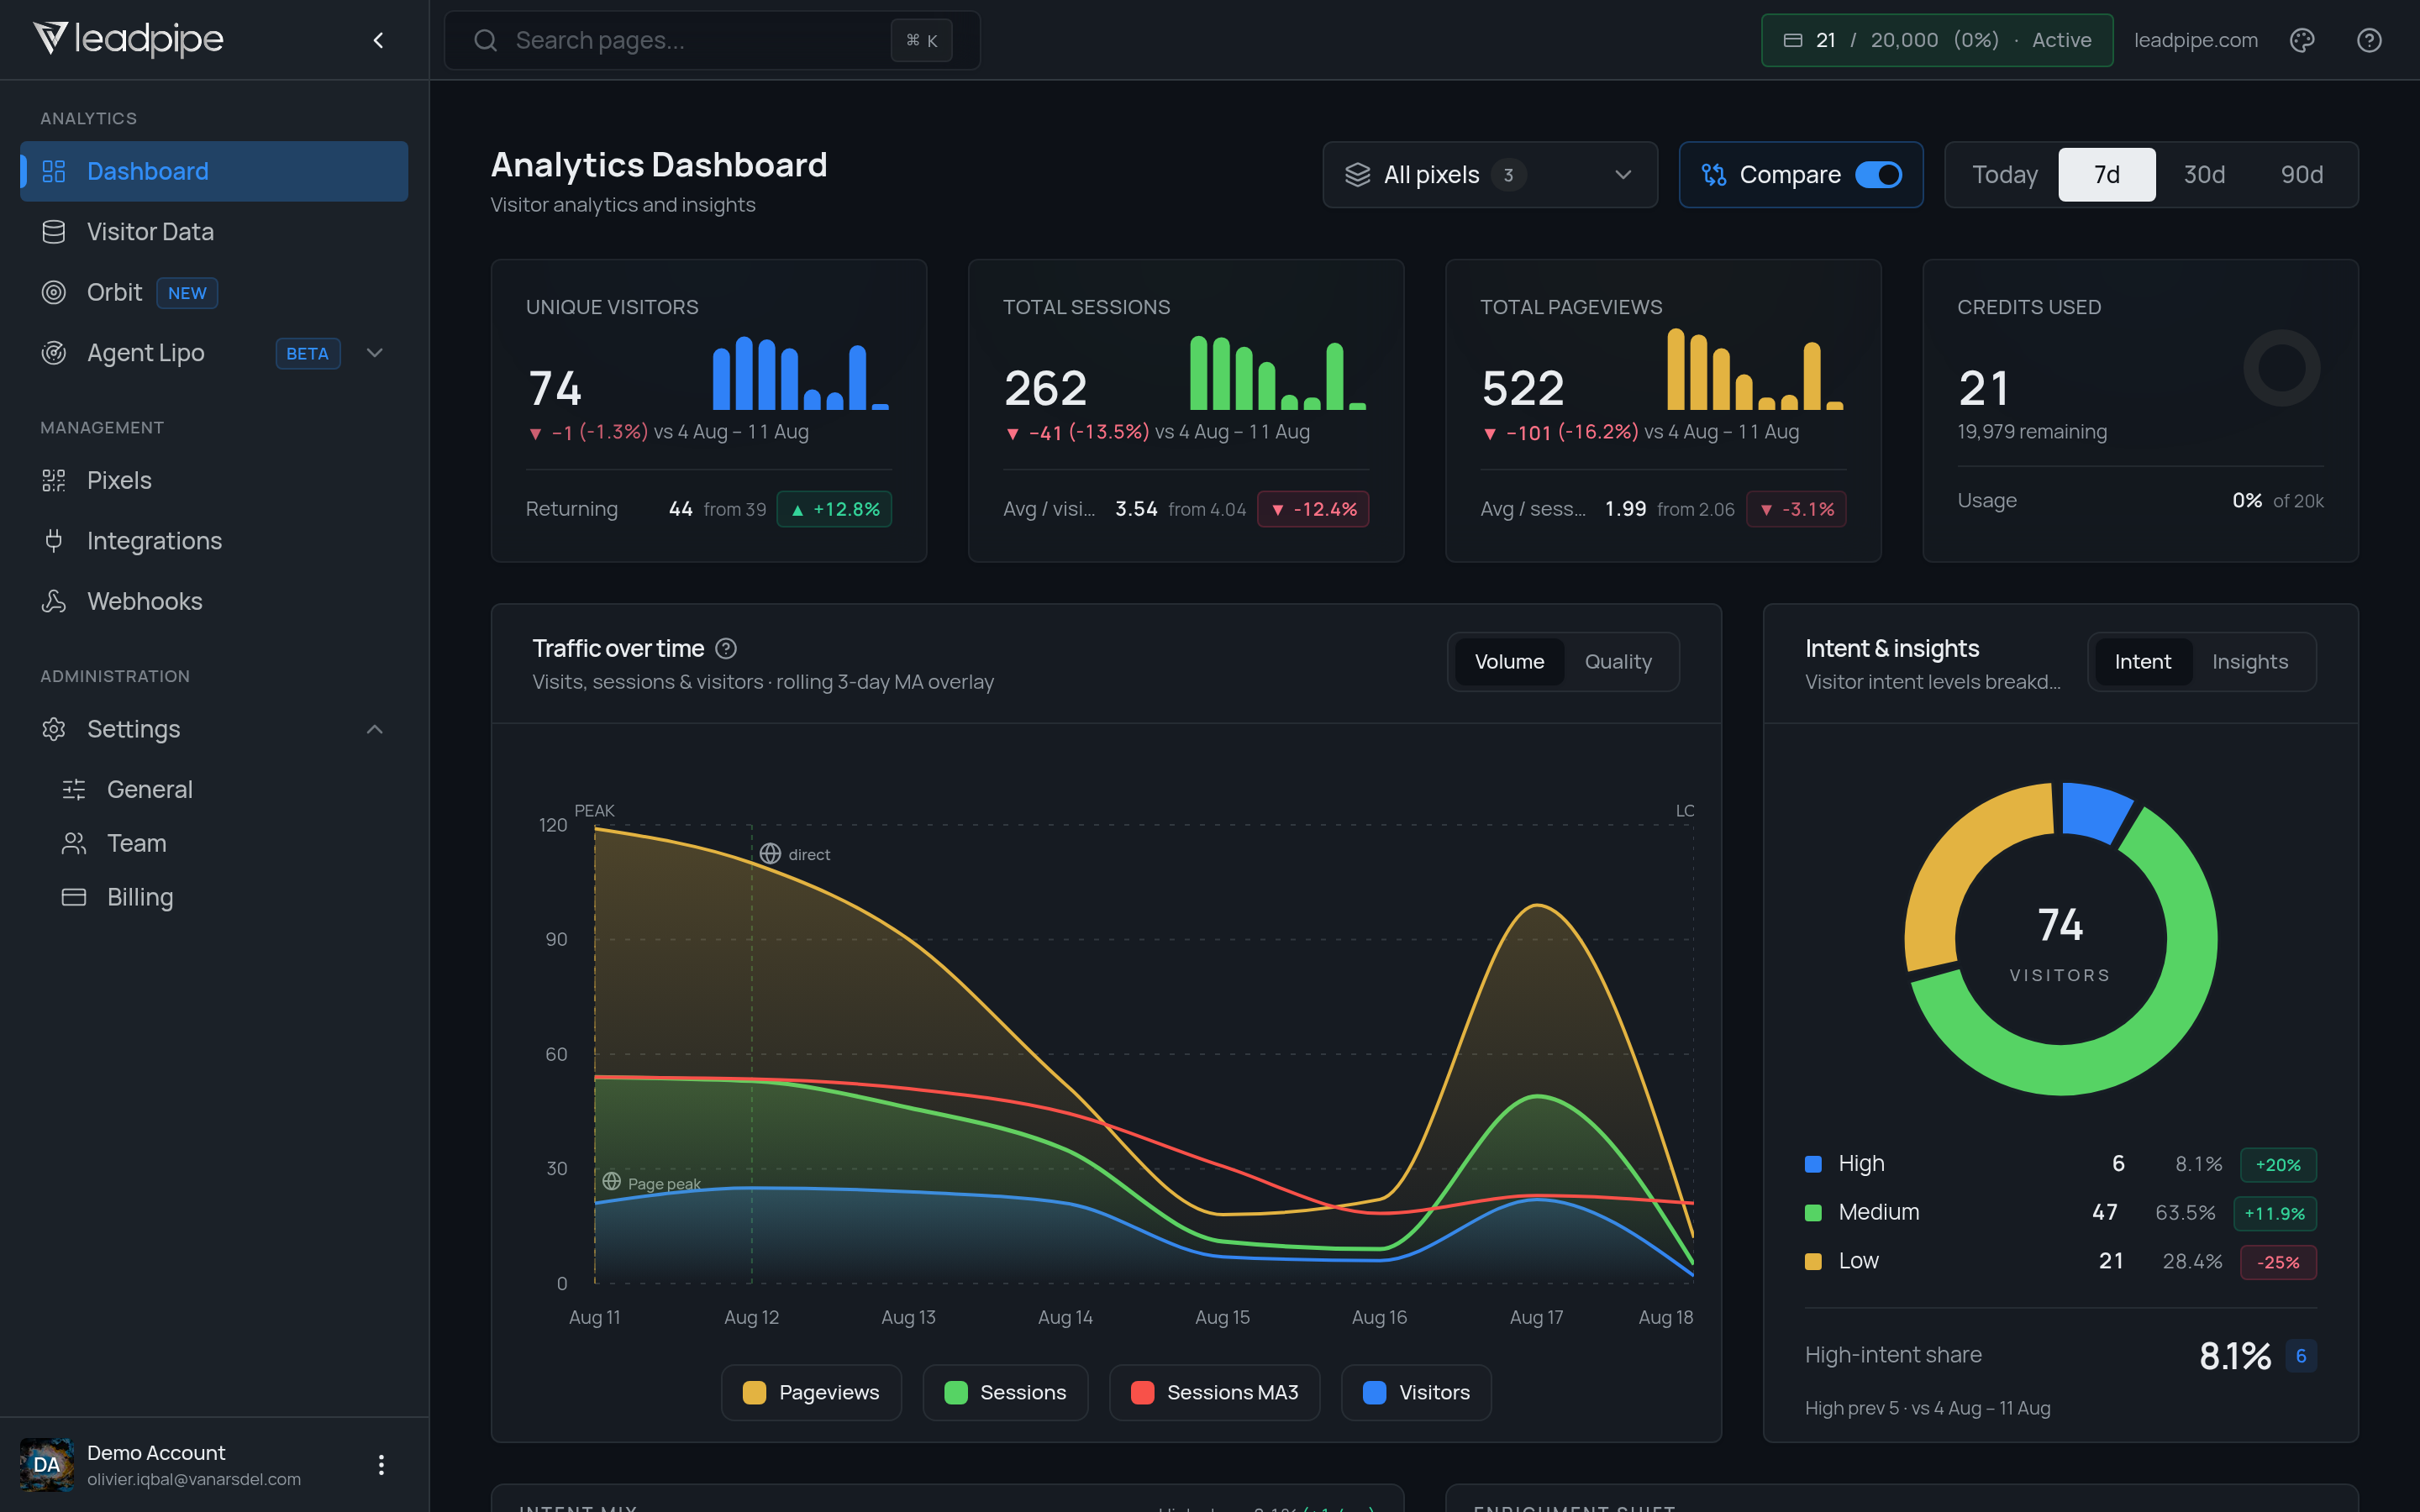Click the Integrations plug icon
2420x1512 pixels.
[x=54, y=541]
